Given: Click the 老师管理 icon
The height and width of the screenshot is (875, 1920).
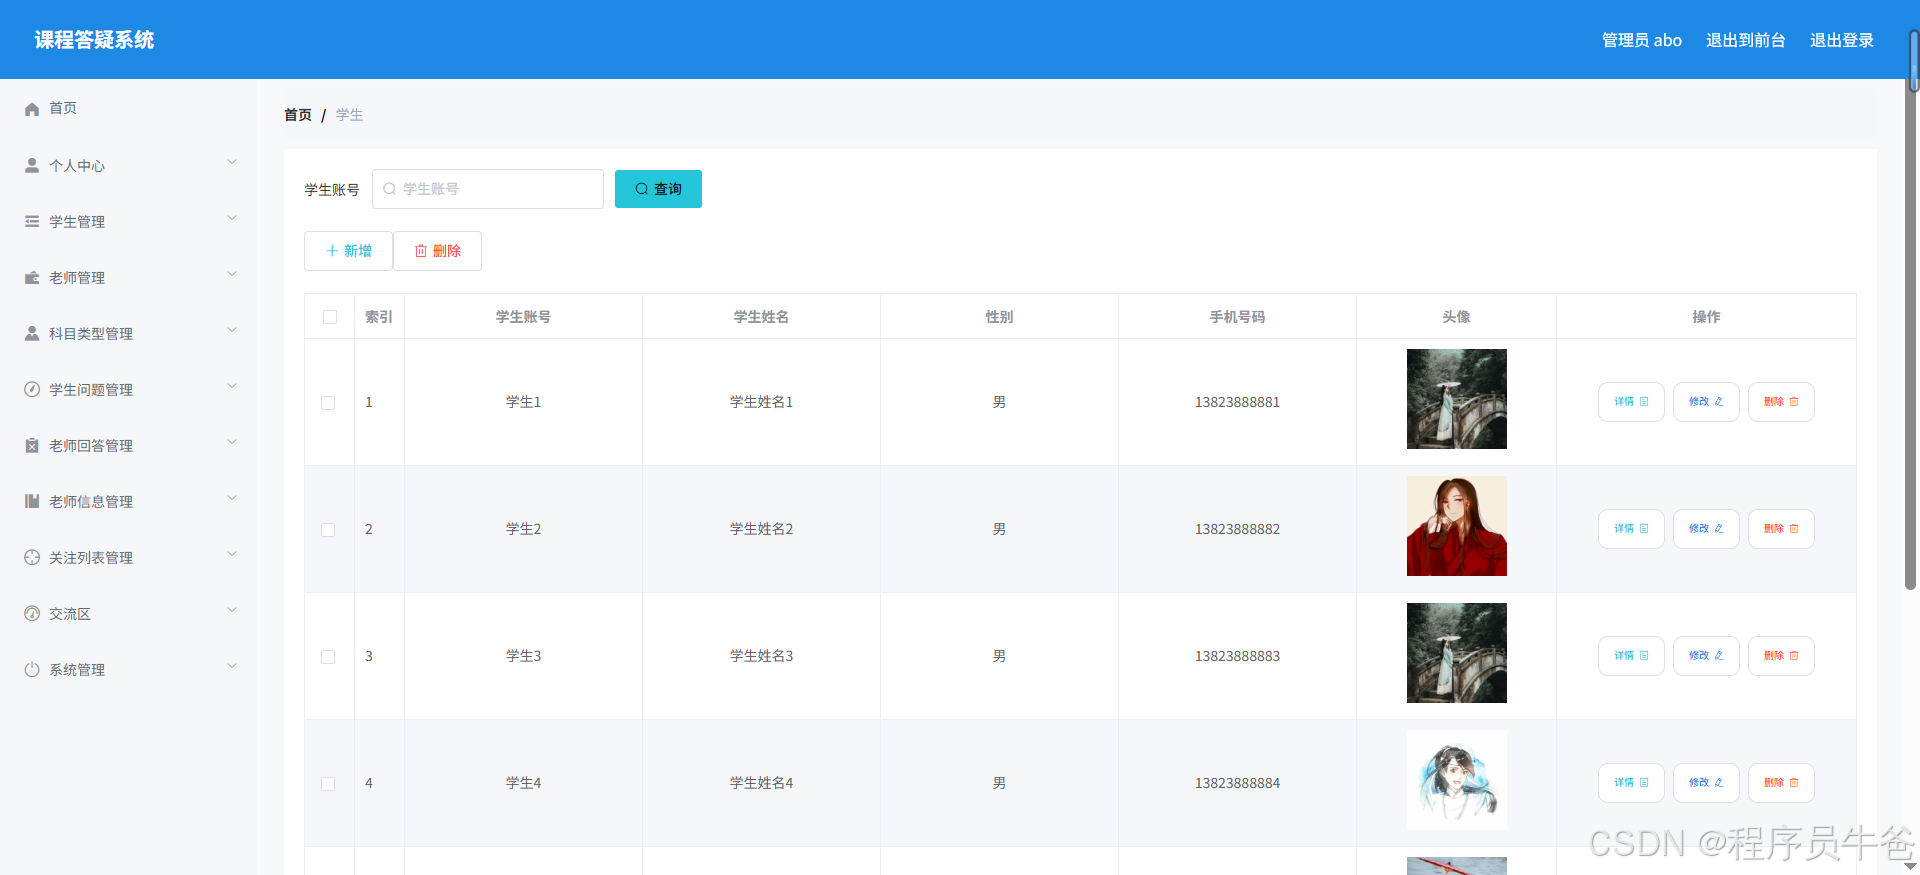Looking at the screenshot, I should tap(32, 277).
